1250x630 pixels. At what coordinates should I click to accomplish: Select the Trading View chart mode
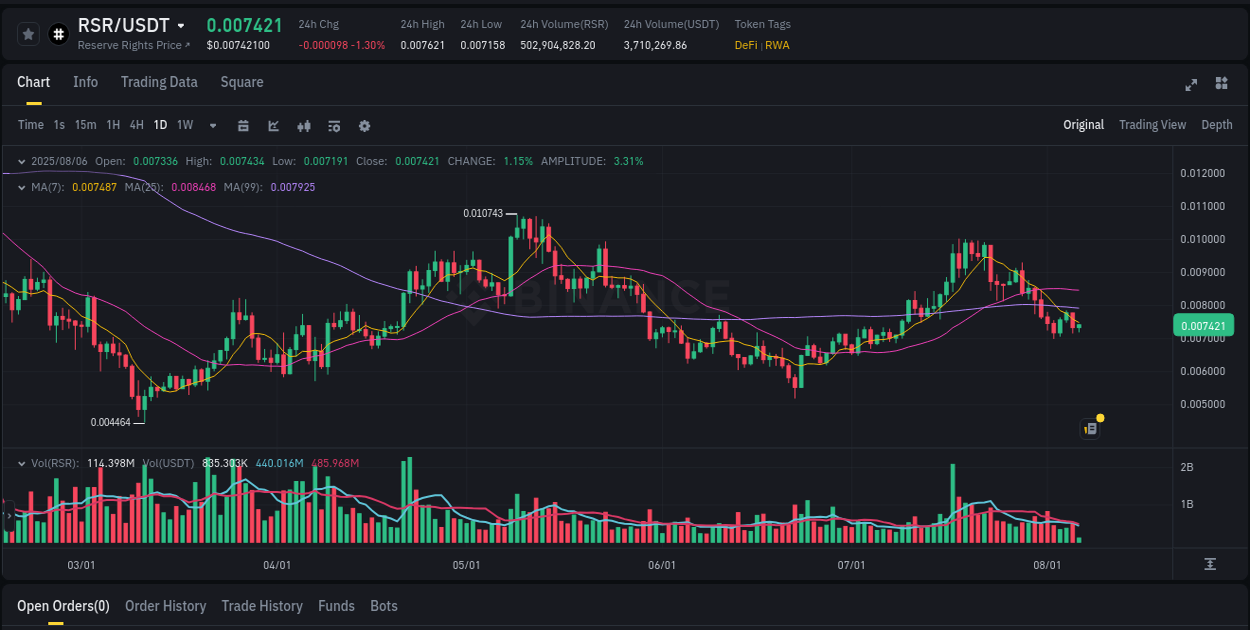(x=1152, y=125)
